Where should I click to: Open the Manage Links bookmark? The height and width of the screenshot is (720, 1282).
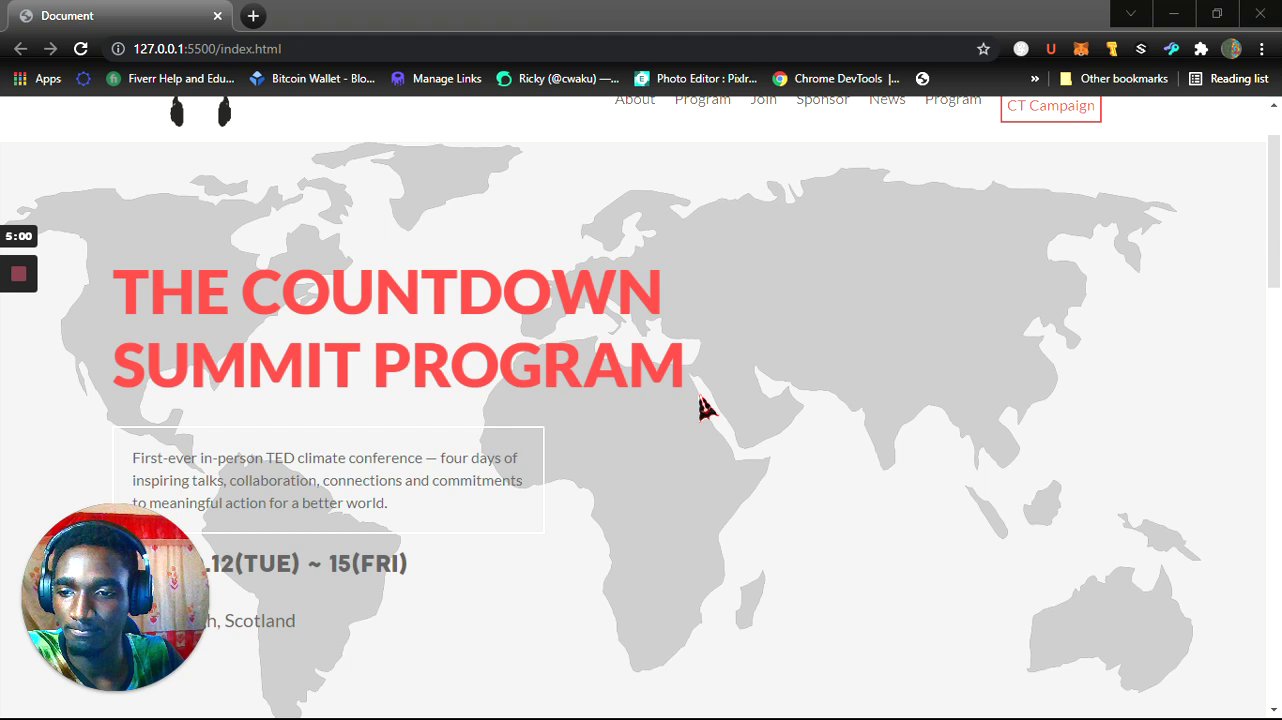click(x=436, y=79)
